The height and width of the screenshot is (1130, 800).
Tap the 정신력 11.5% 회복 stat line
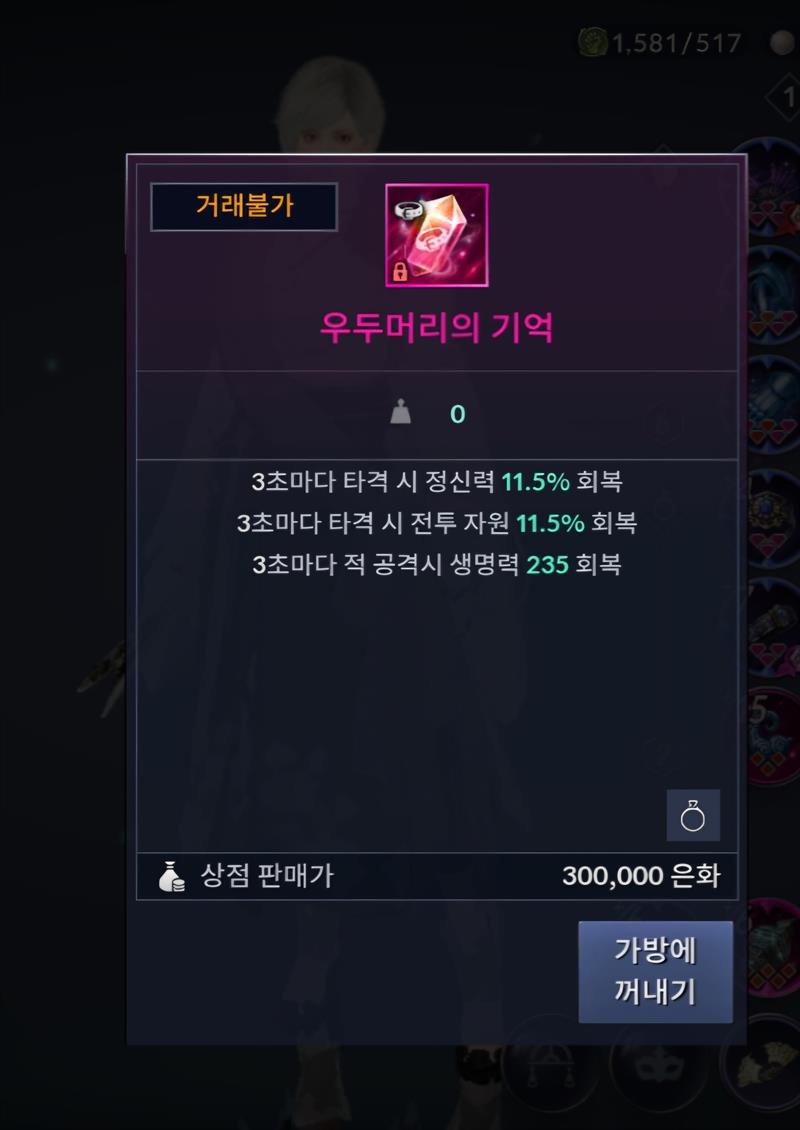tap(437, 481)
